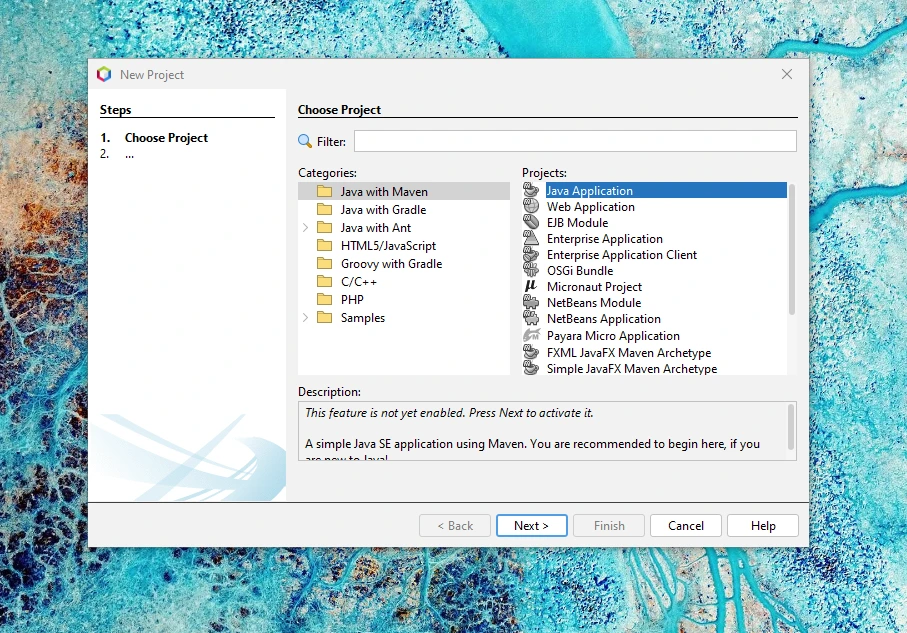Click the magnifier icon beside Filter

coord(305,141)
